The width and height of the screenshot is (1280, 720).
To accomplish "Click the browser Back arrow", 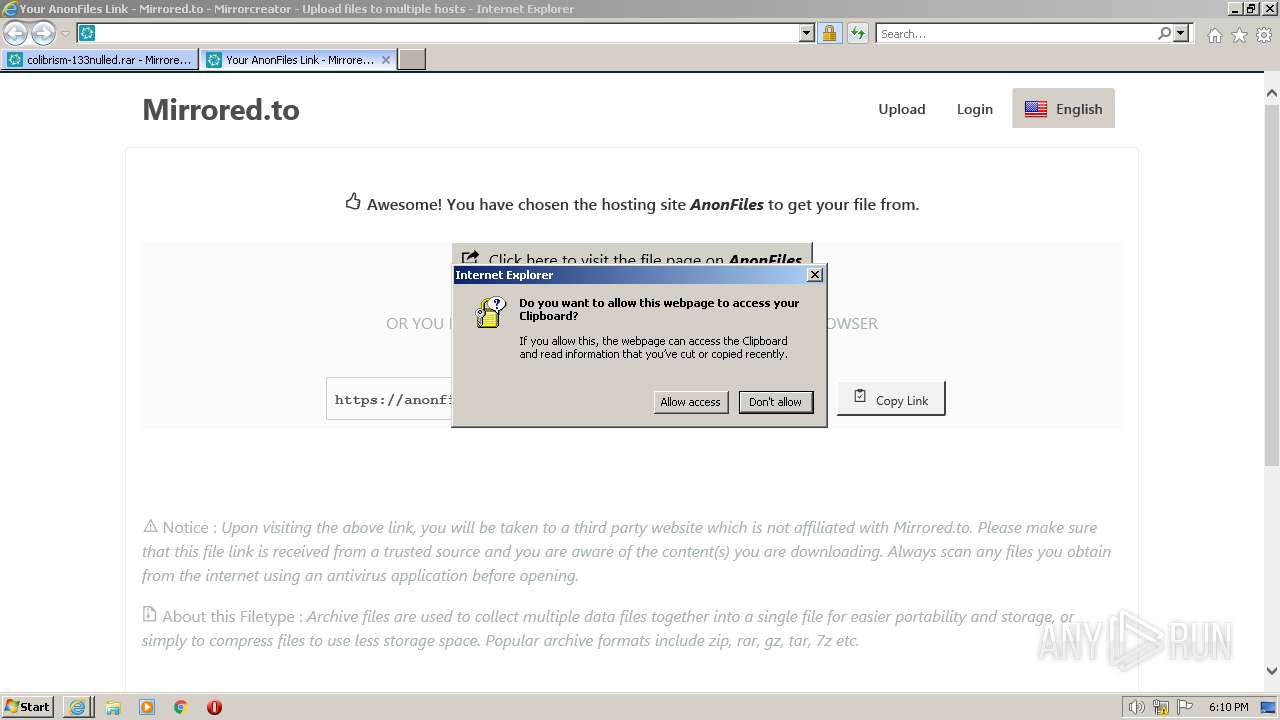I will [15, 33].
